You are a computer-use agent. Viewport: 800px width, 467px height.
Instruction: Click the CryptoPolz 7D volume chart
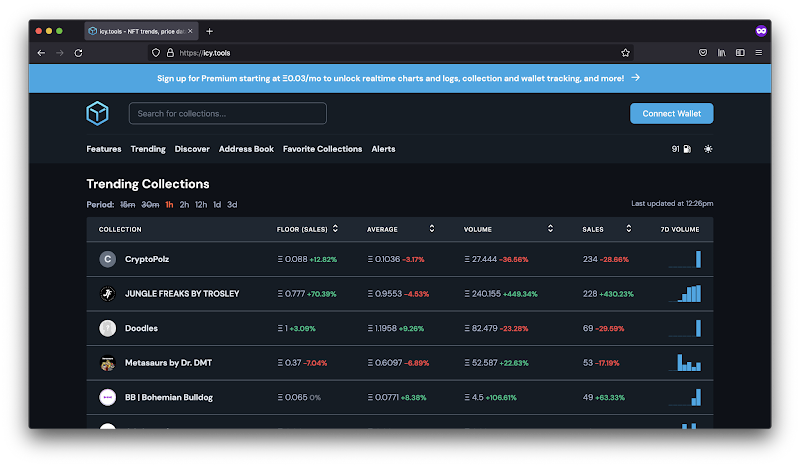coord(685,259)
